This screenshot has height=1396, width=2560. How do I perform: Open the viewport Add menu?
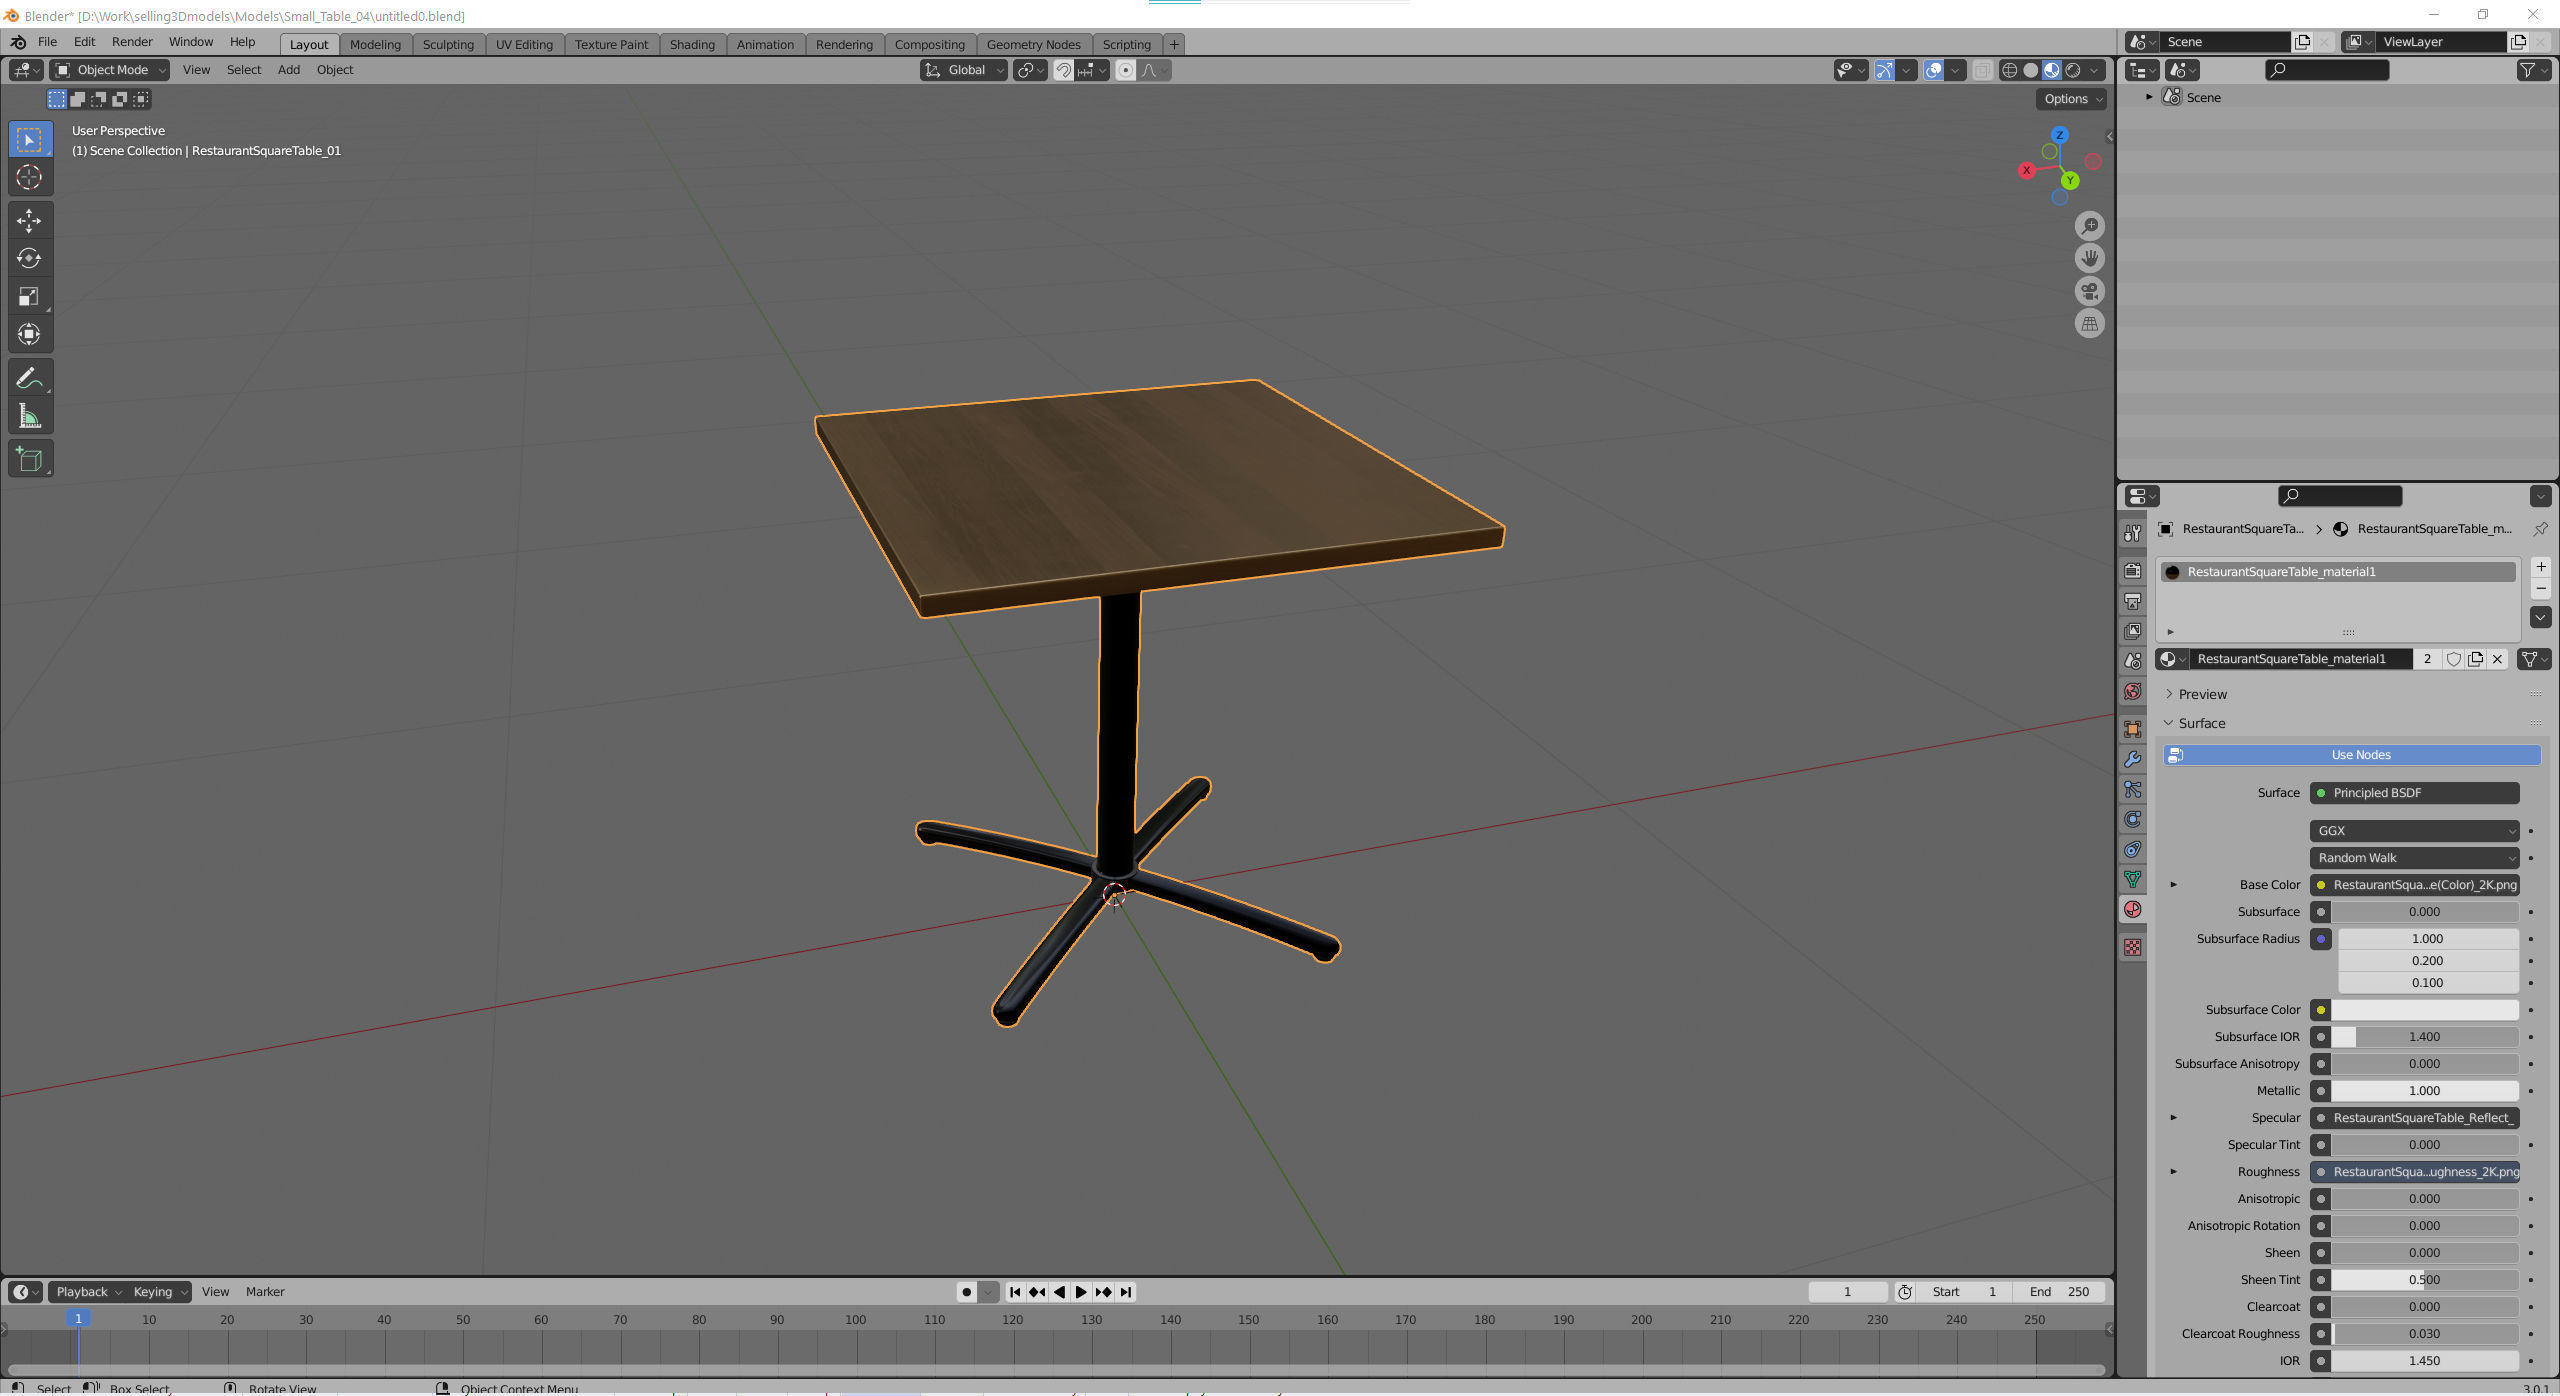(x=289, y=70)
